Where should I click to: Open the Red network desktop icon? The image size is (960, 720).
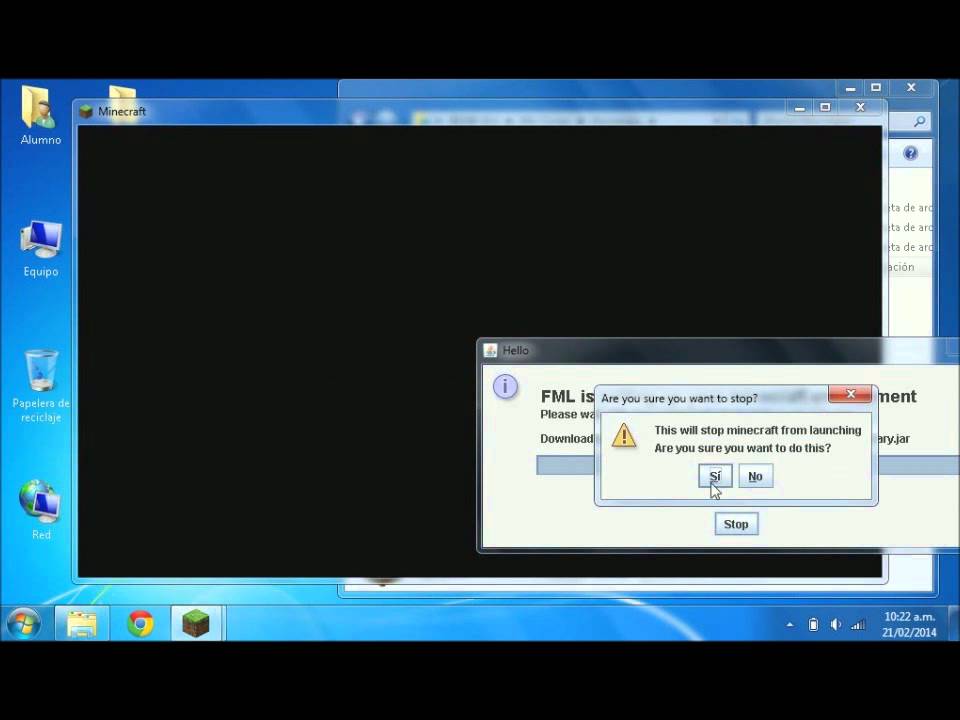(x=40, y=509)
